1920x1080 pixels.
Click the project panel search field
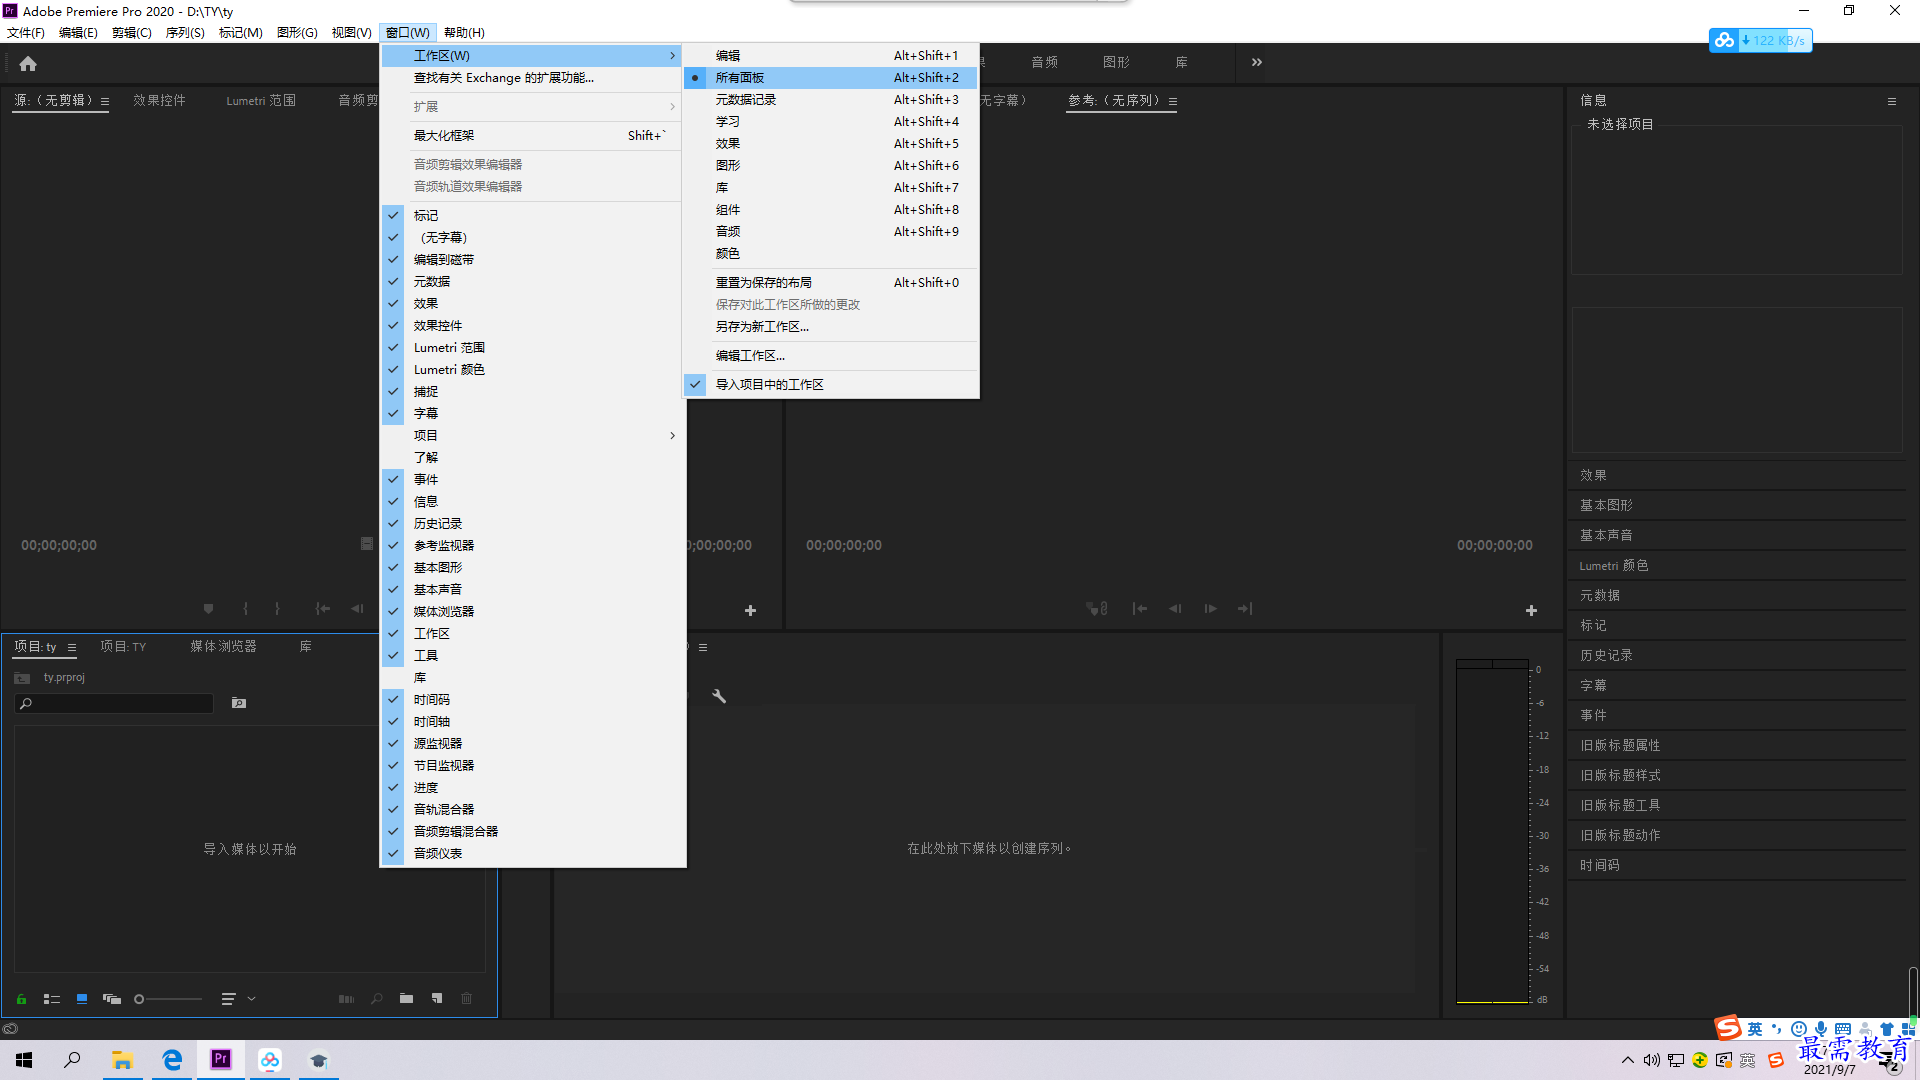(114, 704)
